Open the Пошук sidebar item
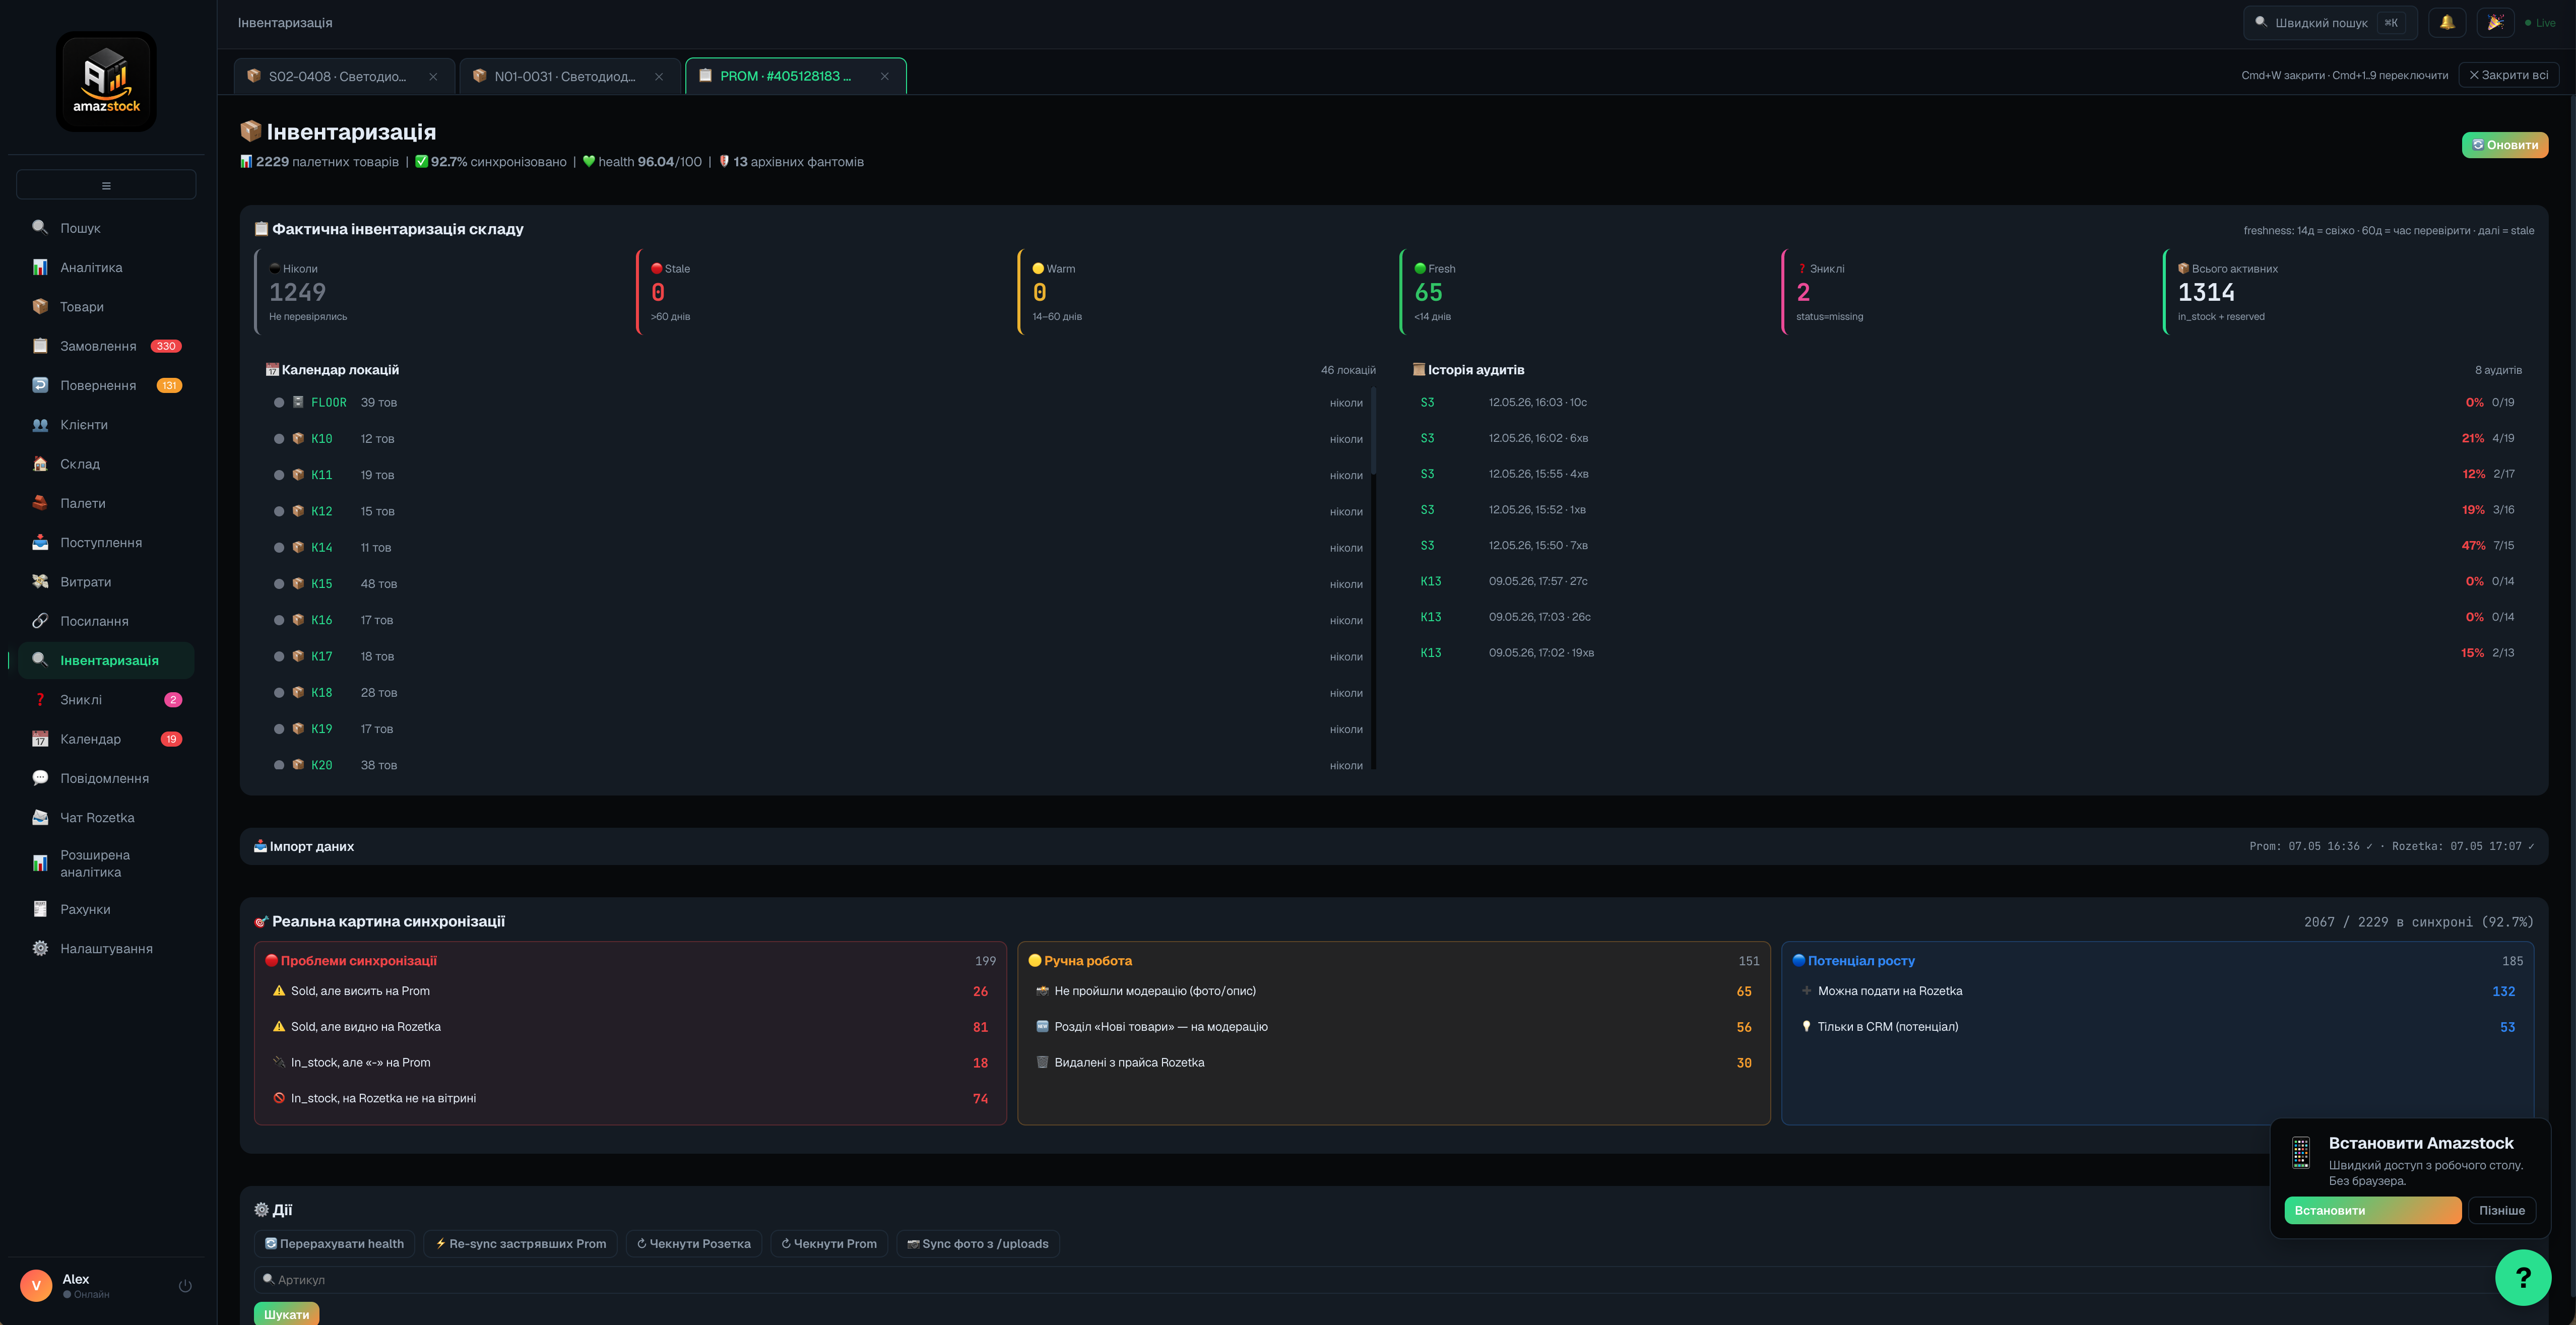2576x1325 pixels. pyautogui.click(x=106, y=228)
